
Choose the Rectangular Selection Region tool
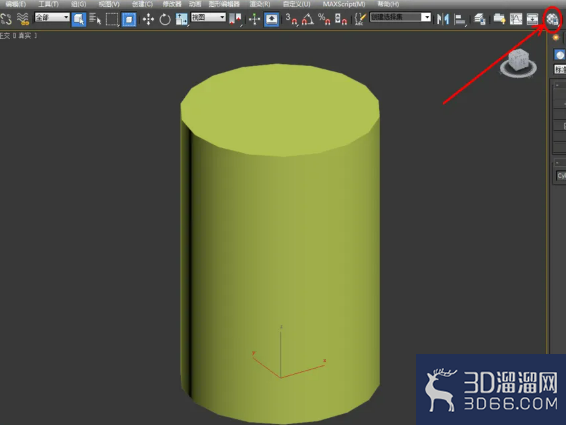coord(112,19)
